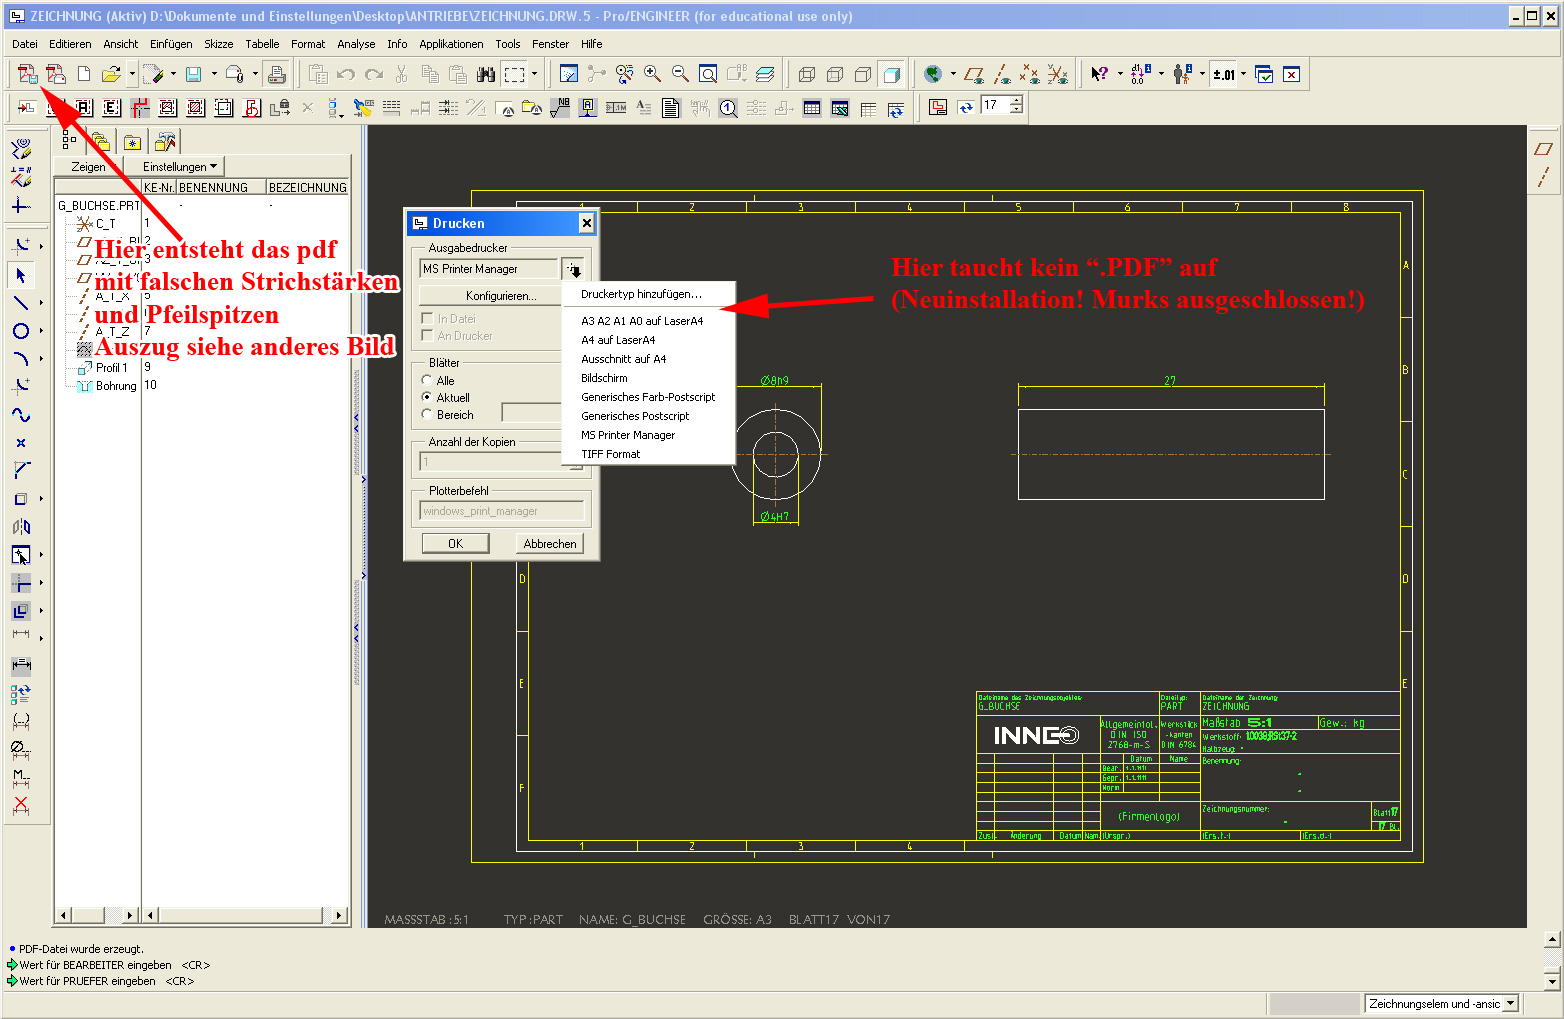Viewport: 1564px width, 1019px height.
Task: Close the Drucken dialog with X
Action: tap(587, 223)
